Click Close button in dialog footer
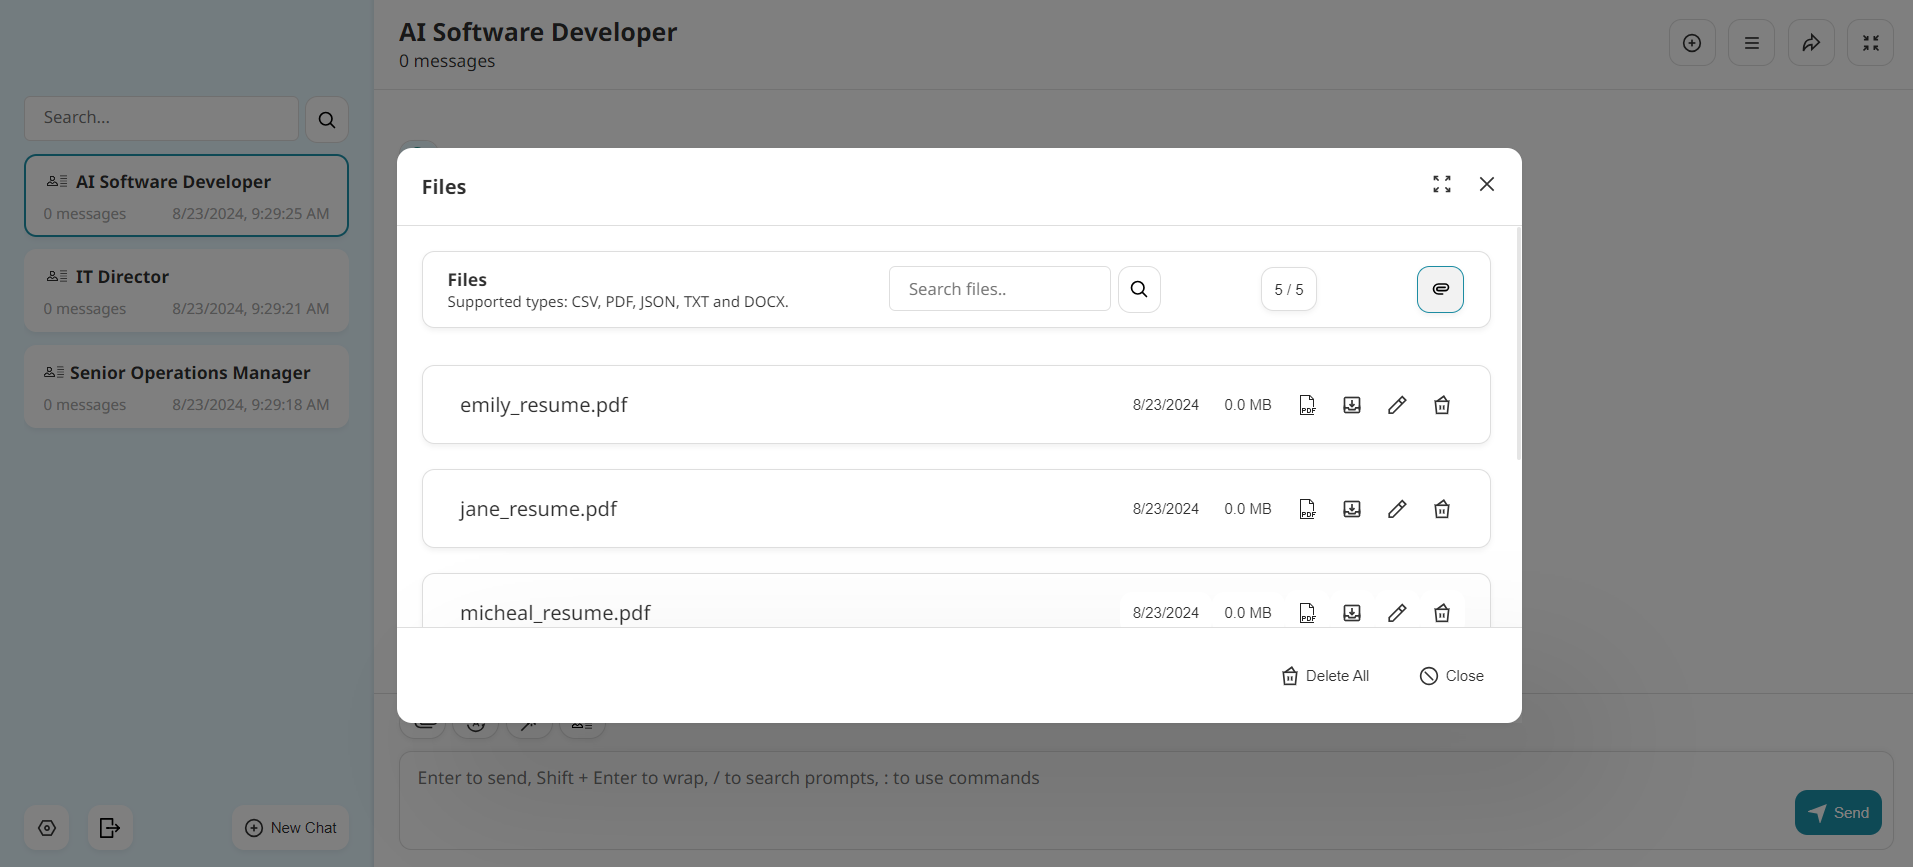 [1452, 676]
